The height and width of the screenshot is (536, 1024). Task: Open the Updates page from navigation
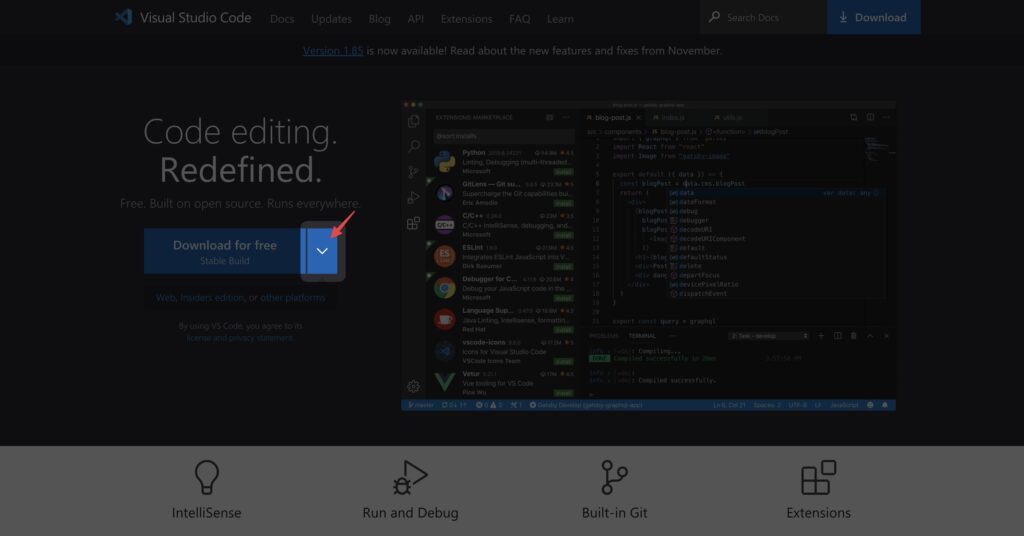(x=331, y=18)
